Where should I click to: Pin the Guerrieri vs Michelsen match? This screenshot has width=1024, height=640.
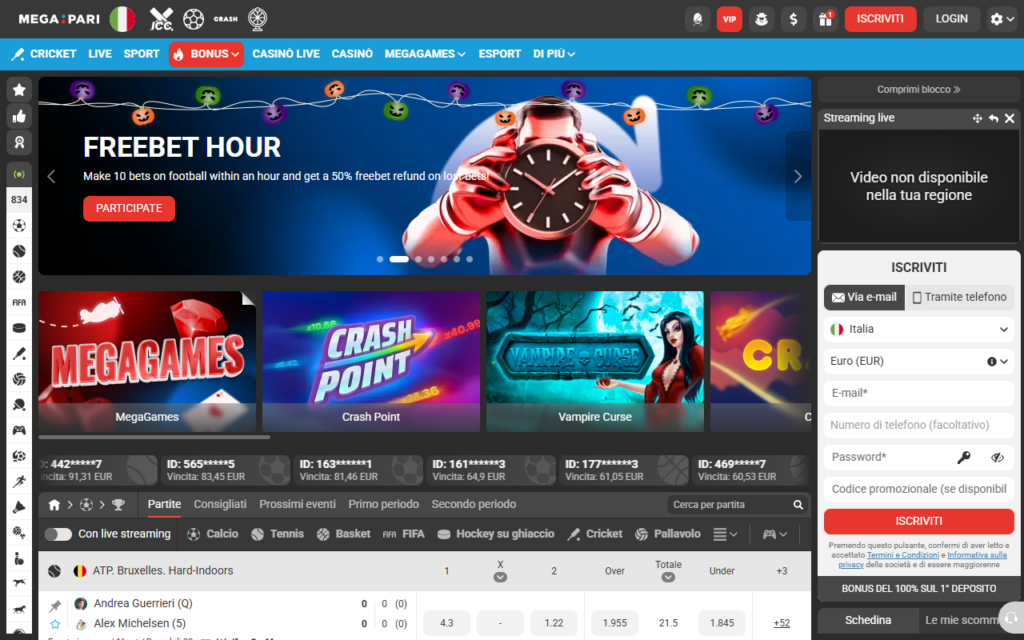(55, 605)
